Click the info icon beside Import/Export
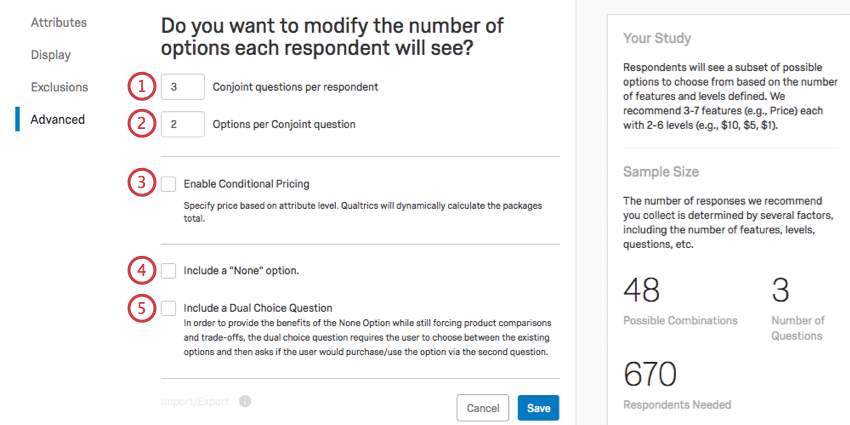 (x=245, y=401)
